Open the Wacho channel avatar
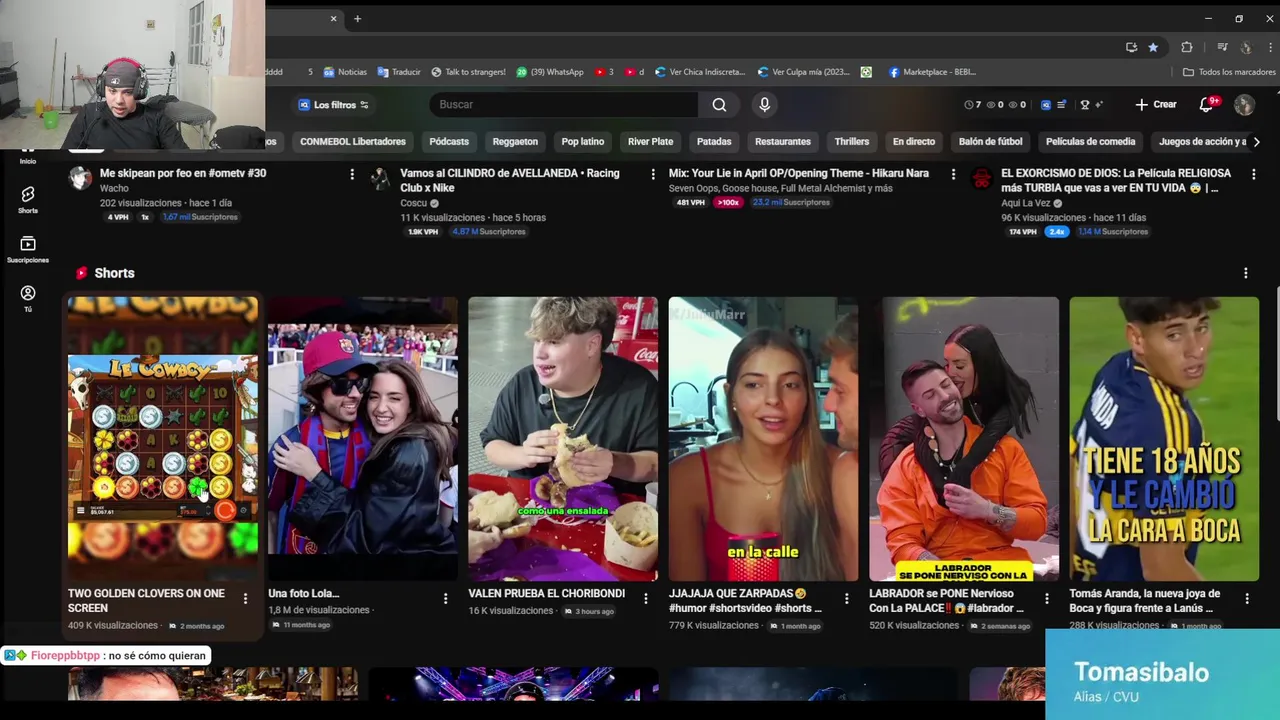The width and height of the screenshot is (1280, 720). point(80,179)
